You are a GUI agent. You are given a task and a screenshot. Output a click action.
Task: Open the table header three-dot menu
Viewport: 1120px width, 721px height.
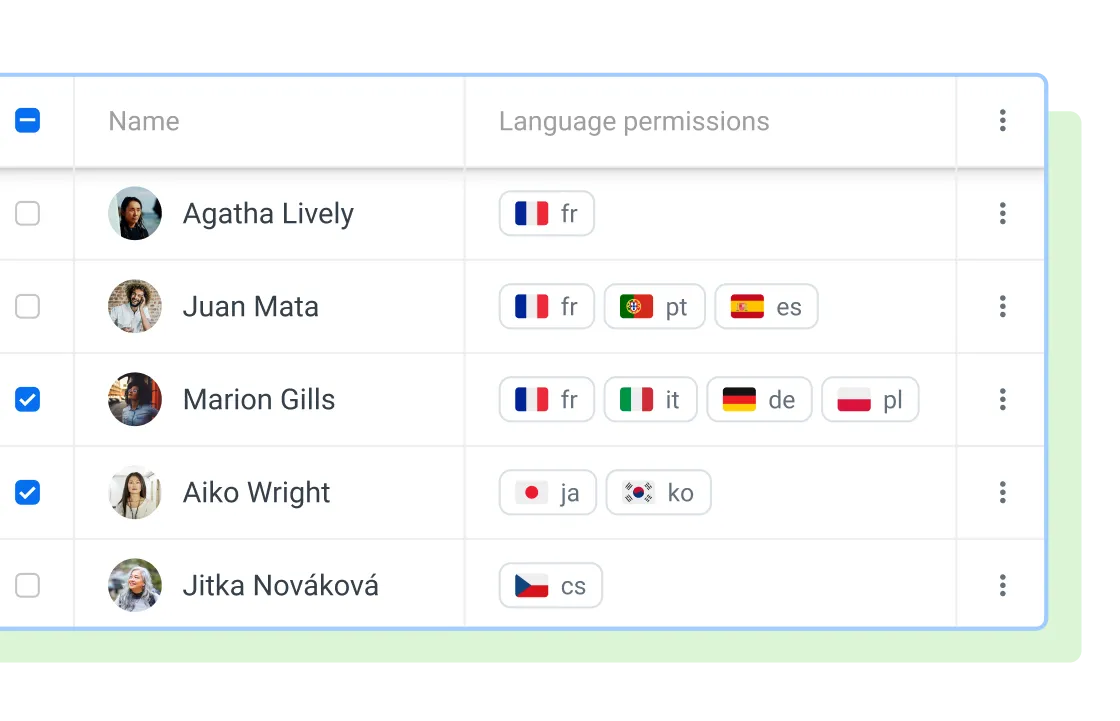pos(1002,121)
